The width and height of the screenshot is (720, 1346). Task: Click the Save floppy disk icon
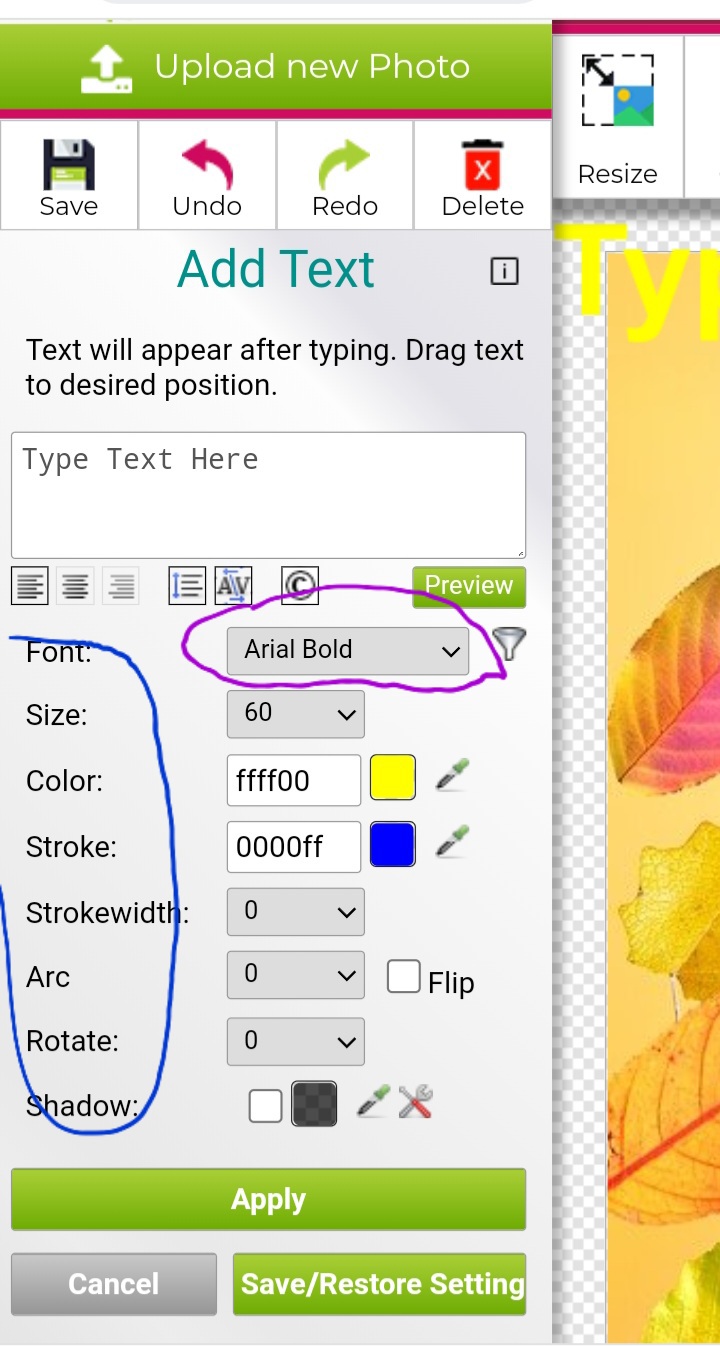68,166
